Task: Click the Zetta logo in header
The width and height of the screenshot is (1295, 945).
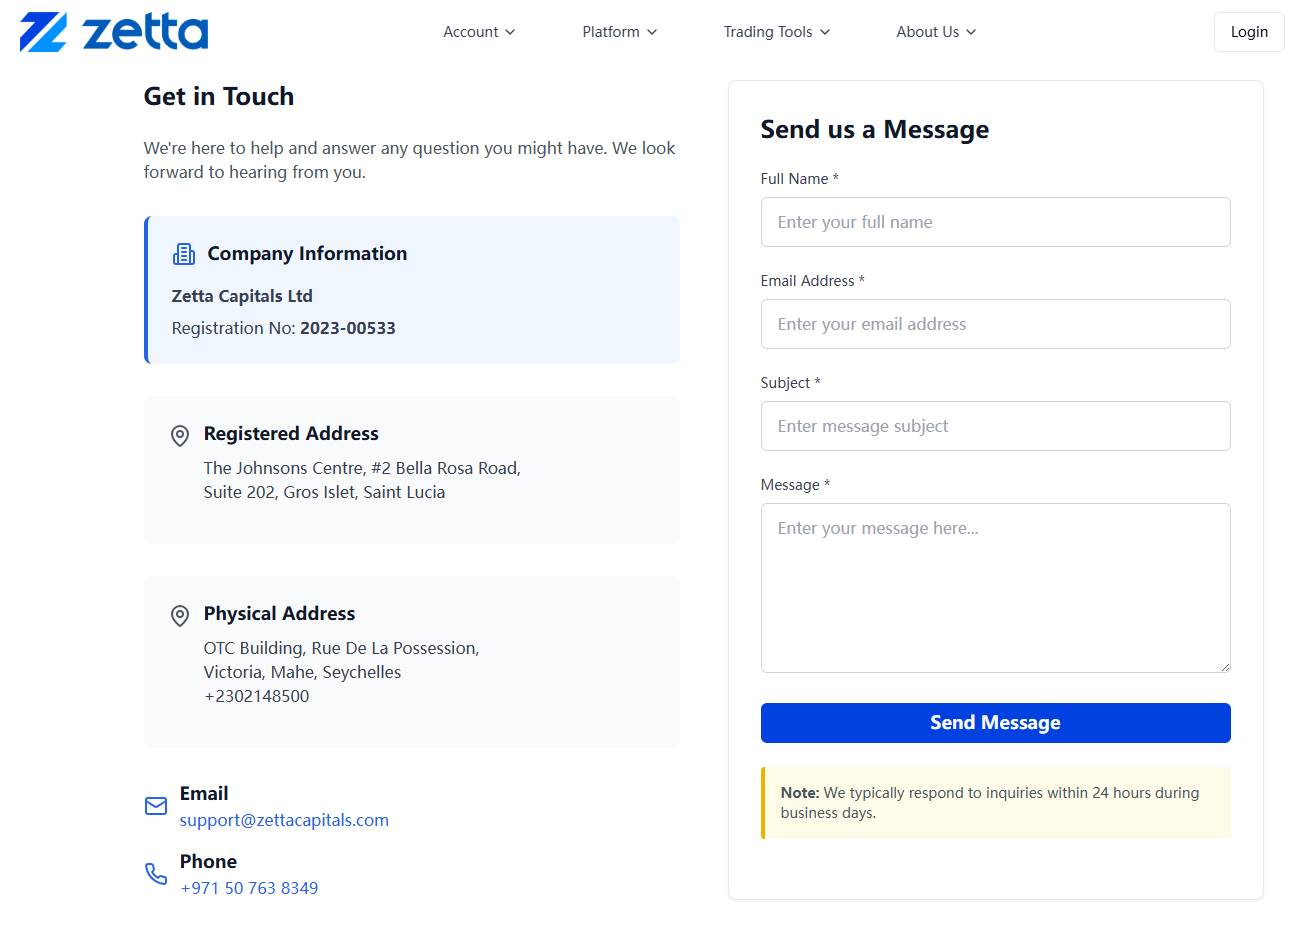Action: [114, 32]
